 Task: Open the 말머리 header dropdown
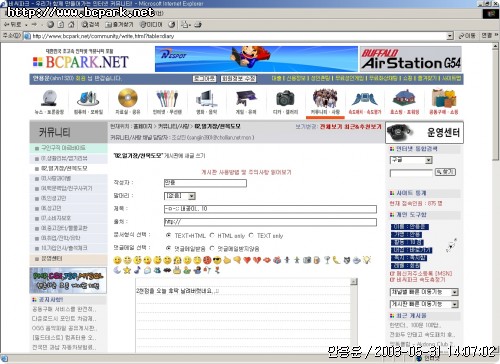[180, 196]
